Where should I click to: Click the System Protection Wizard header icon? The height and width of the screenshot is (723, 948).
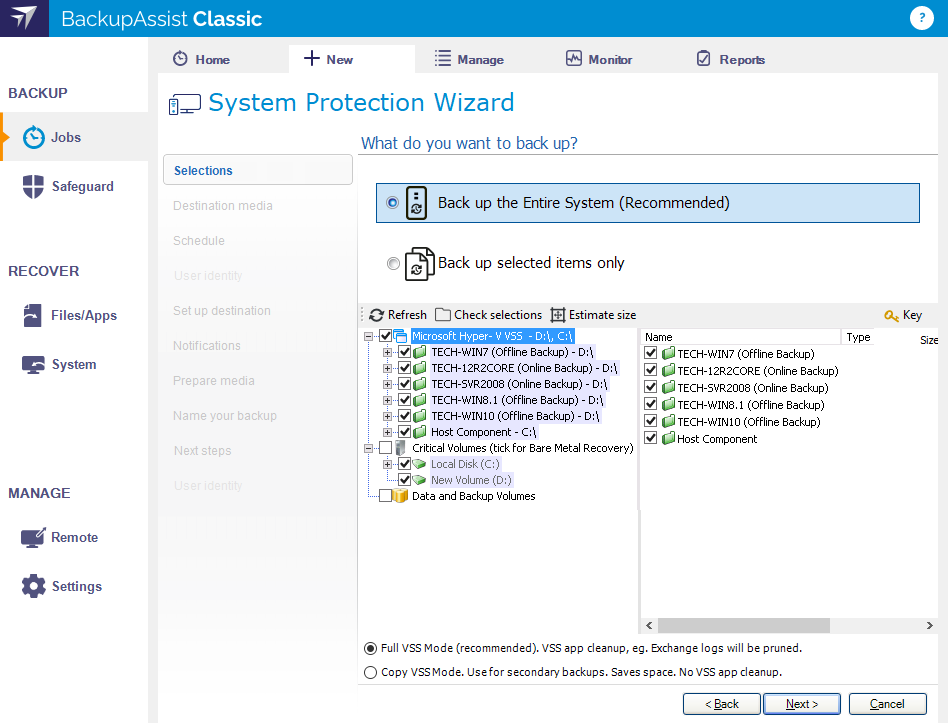click(184, 104)
